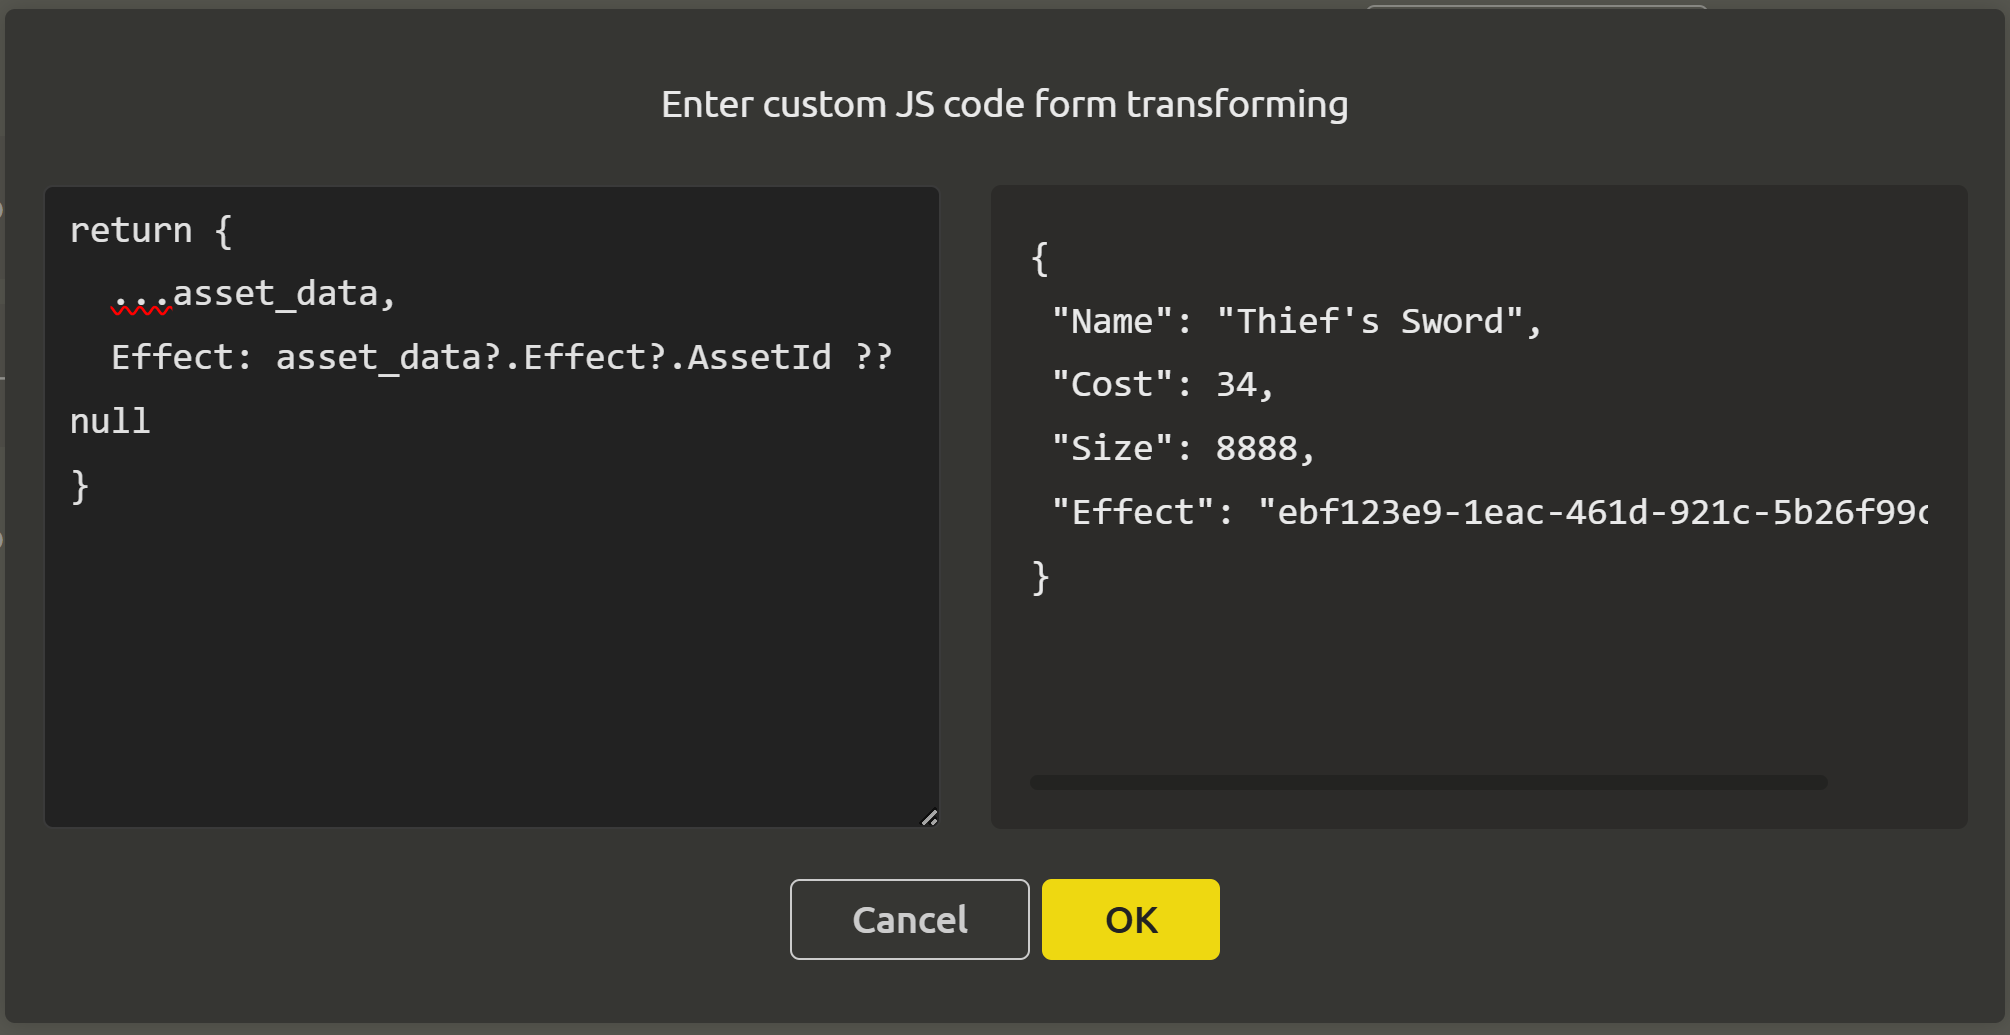The image size is (2010, 1035).
Task: Click the dialog title about custom JS code
Action: coord(1004,104)
